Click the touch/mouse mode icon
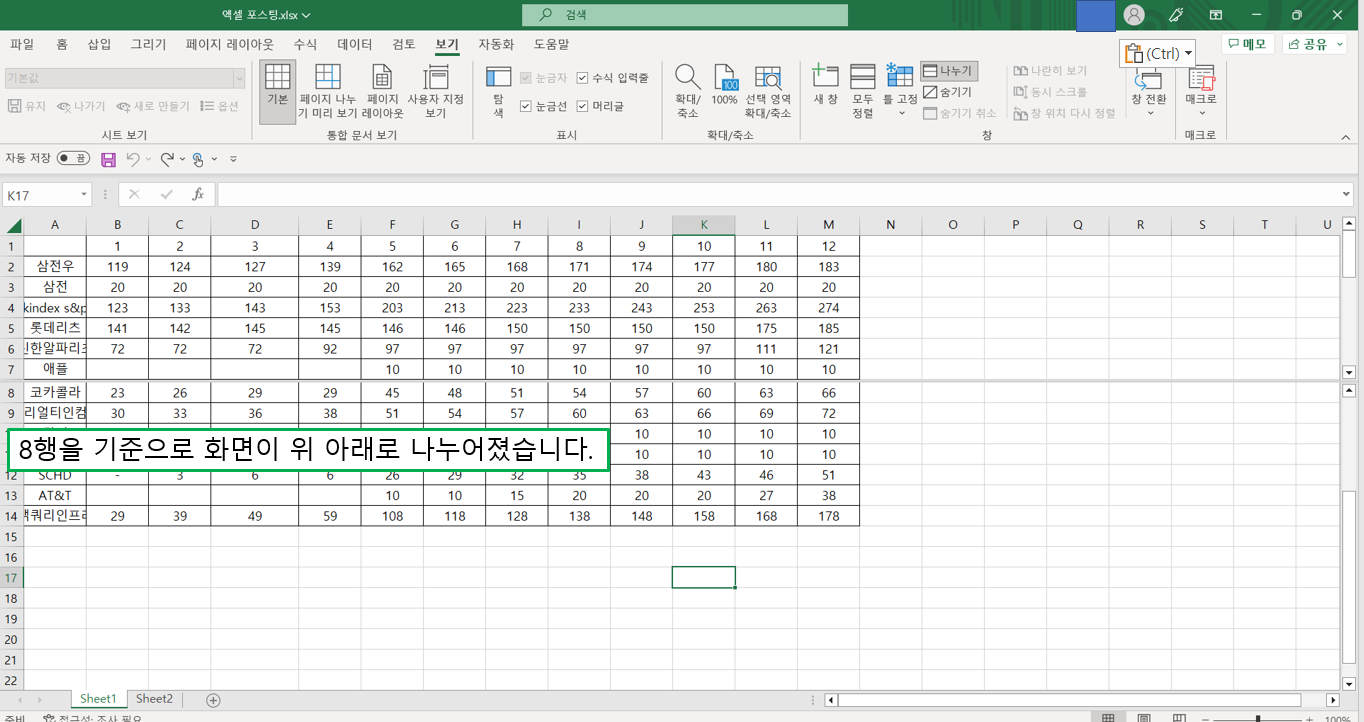The image size is (1364, 722). click(x=198, y=159)
